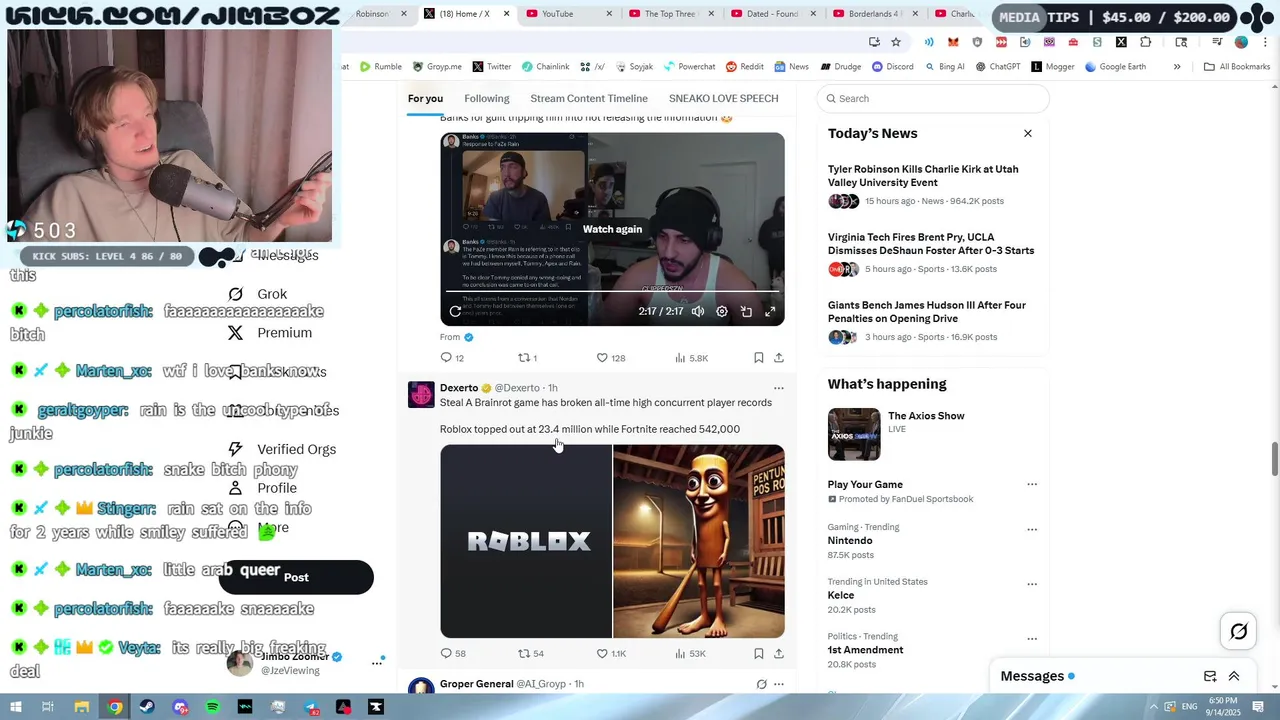1280x720 pixels.
Task: Open more options for Kelce trend
Action: pos(1032,584)
